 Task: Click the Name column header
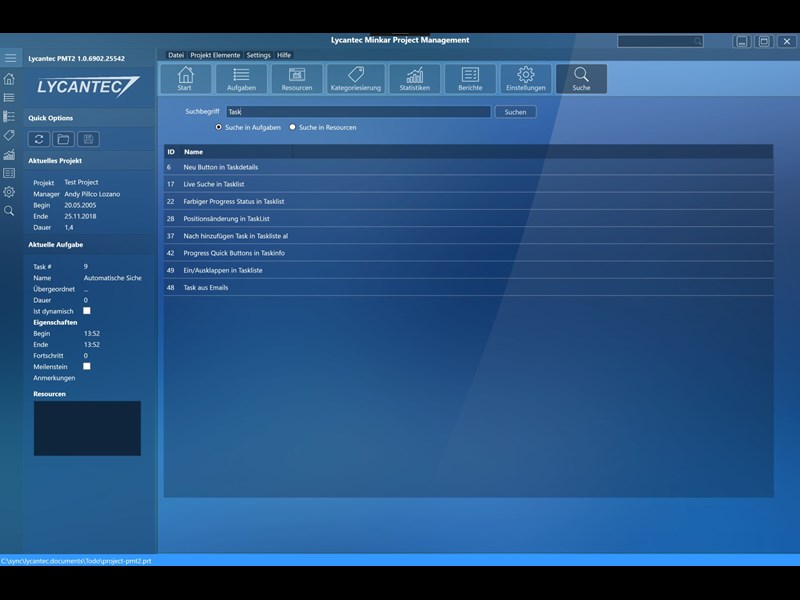click(x=237, y=152)
